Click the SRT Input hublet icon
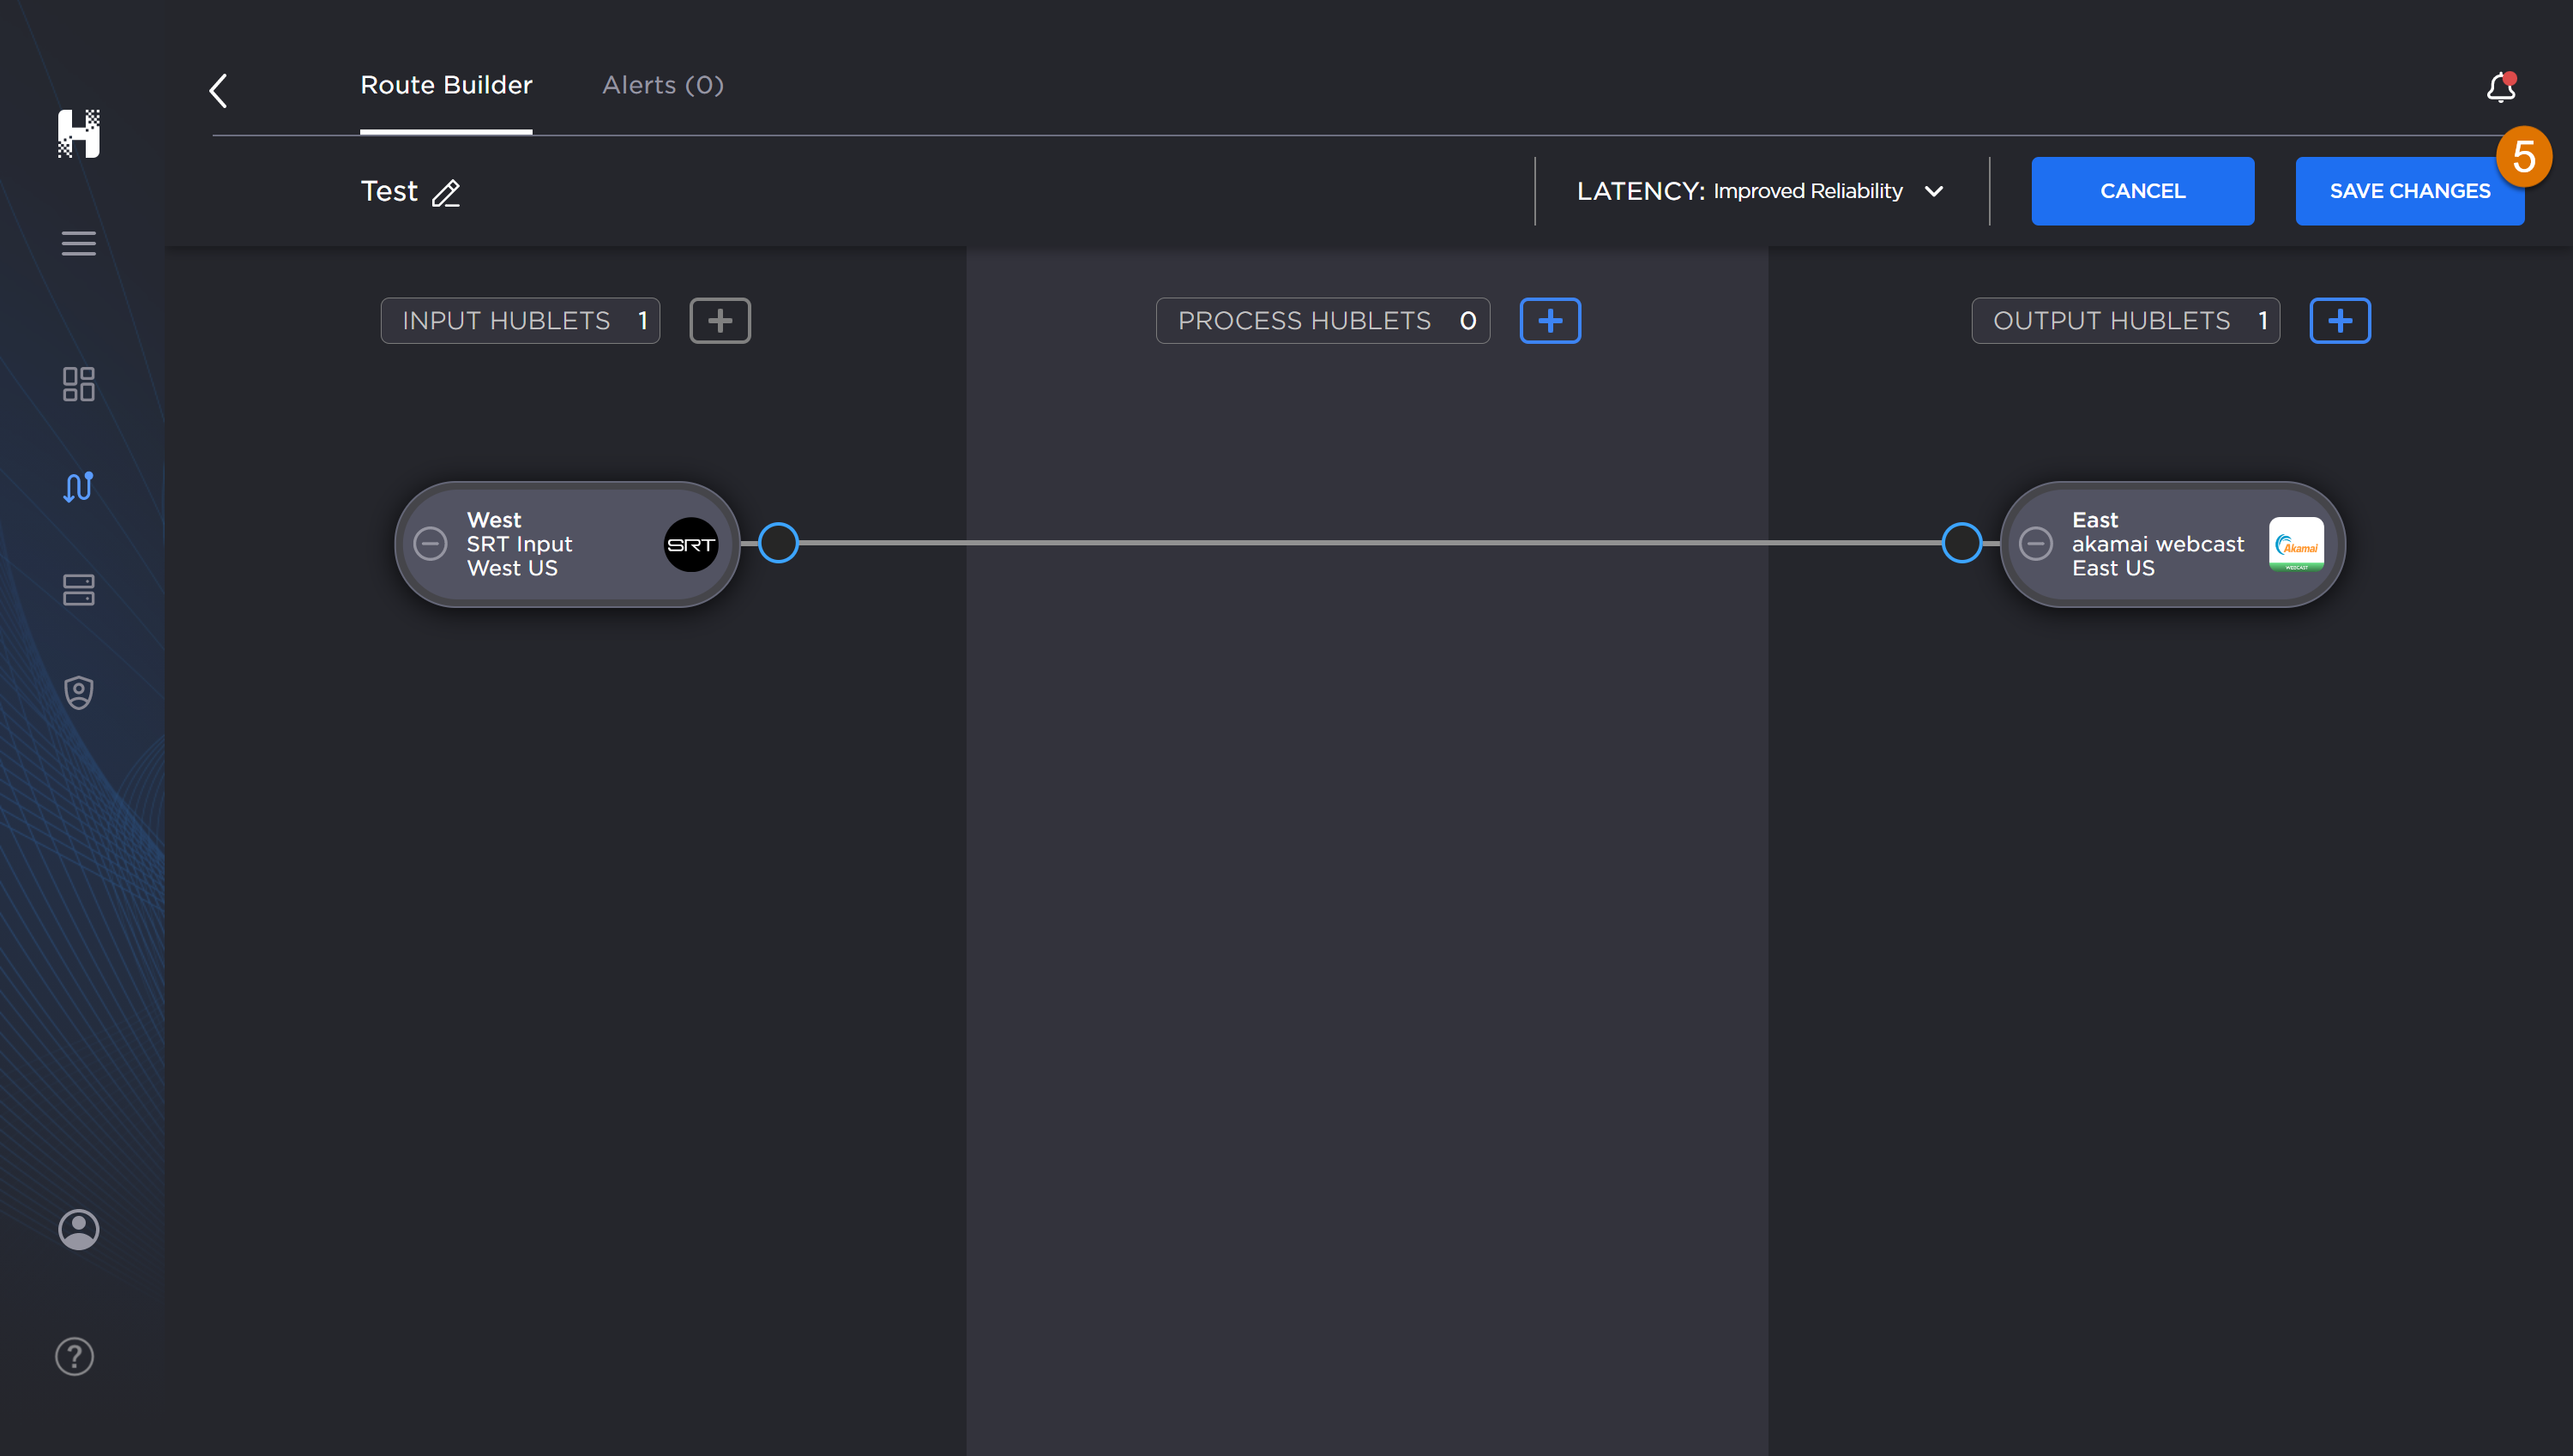This screenshot has width=2573, height=1456. coord(691,544)
